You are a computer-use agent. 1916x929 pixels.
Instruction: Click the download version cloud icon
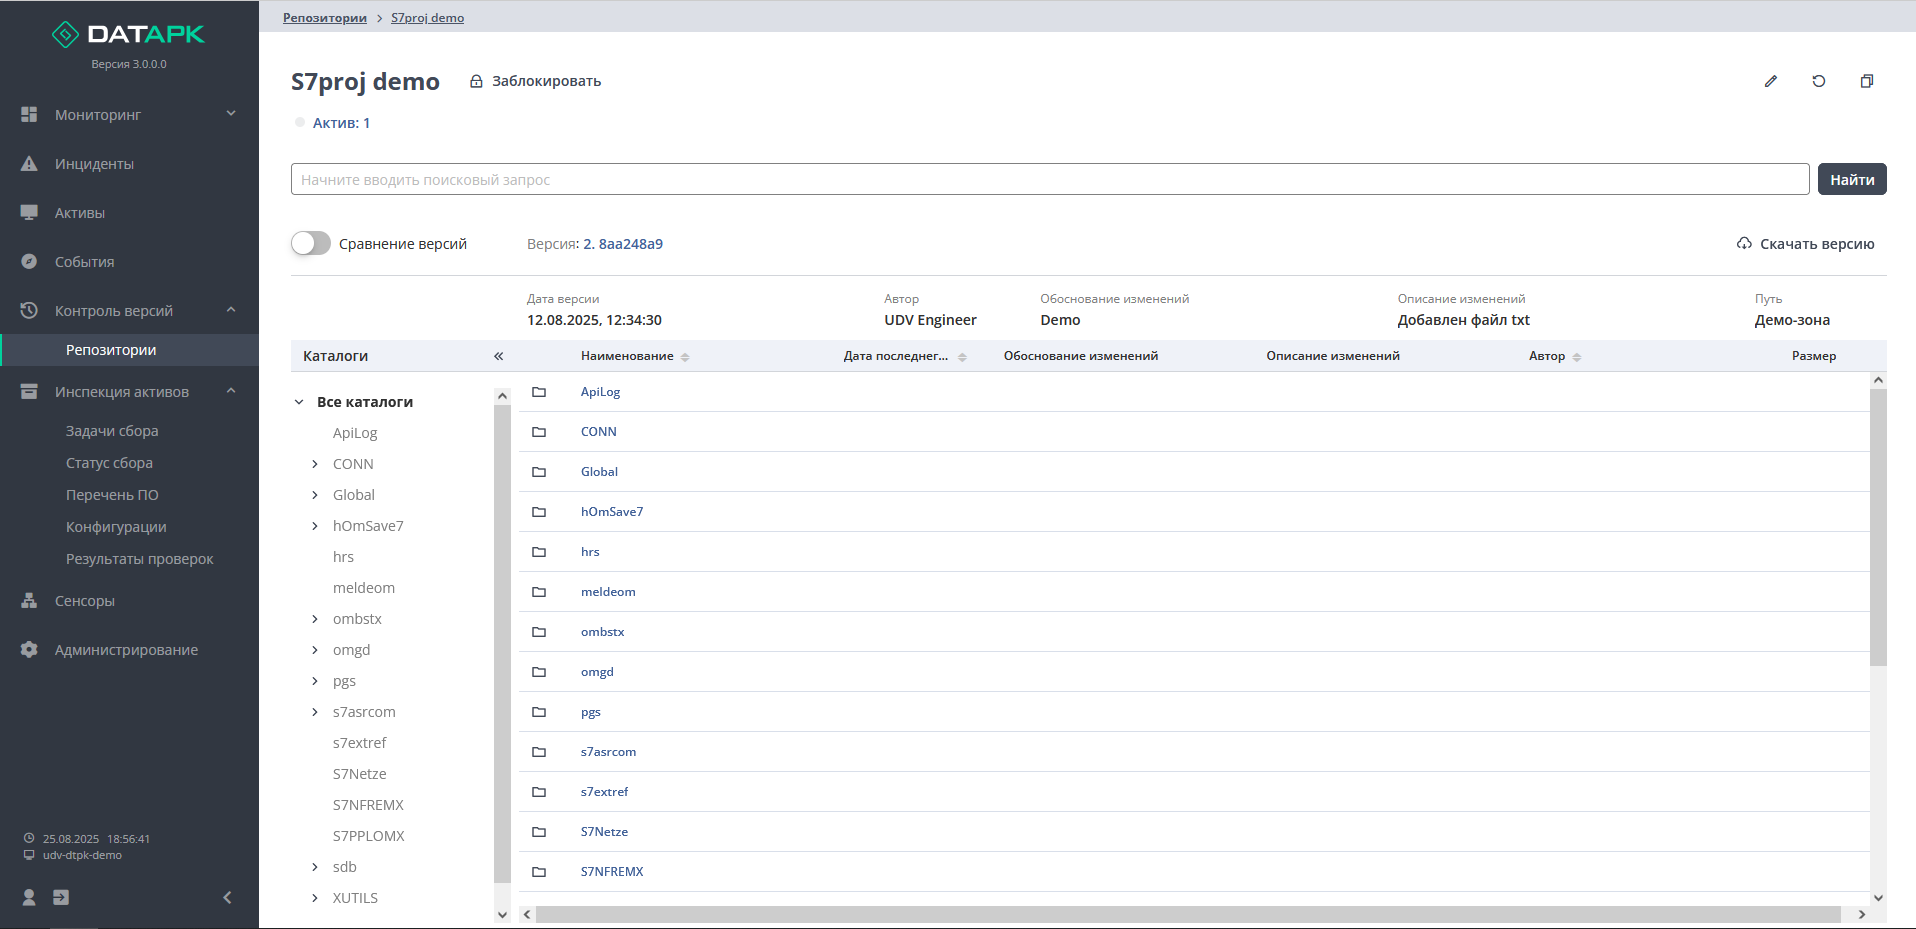click(x=1744, y=244)
